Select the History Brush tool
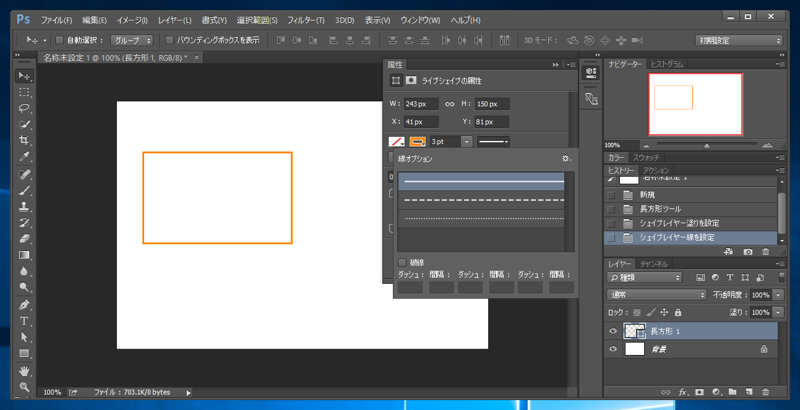 (24, 223)
